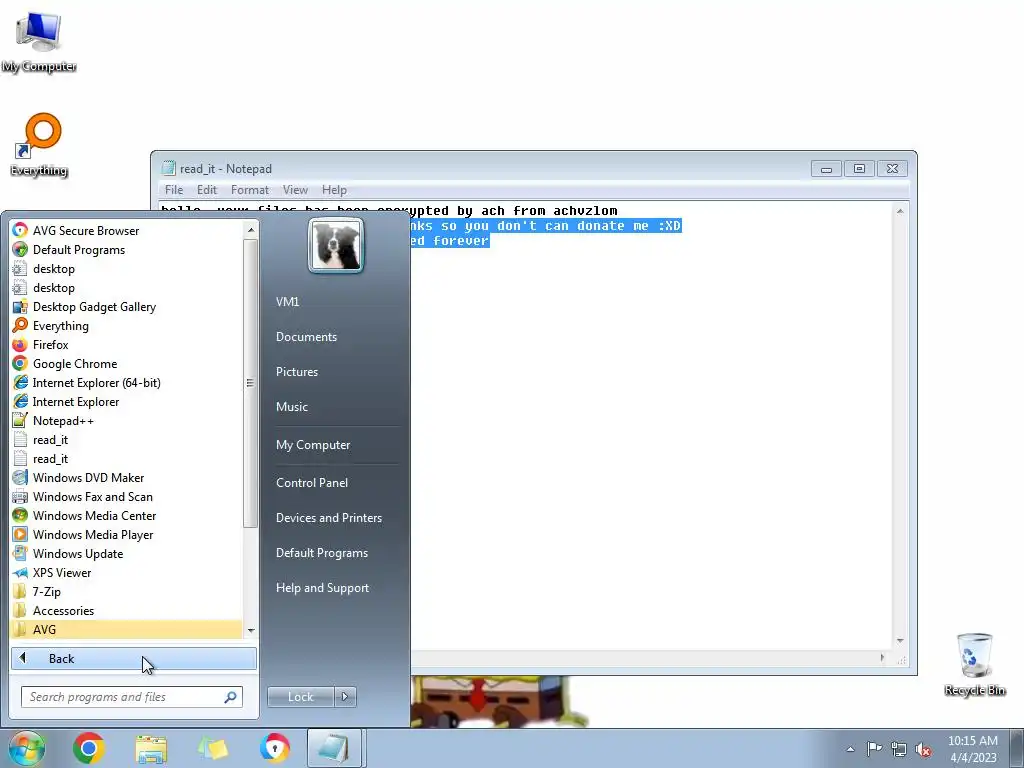This screenshot has height=768, width=1024.
Task: Click the Action Center flag tray icon
Action: [874, 749]
